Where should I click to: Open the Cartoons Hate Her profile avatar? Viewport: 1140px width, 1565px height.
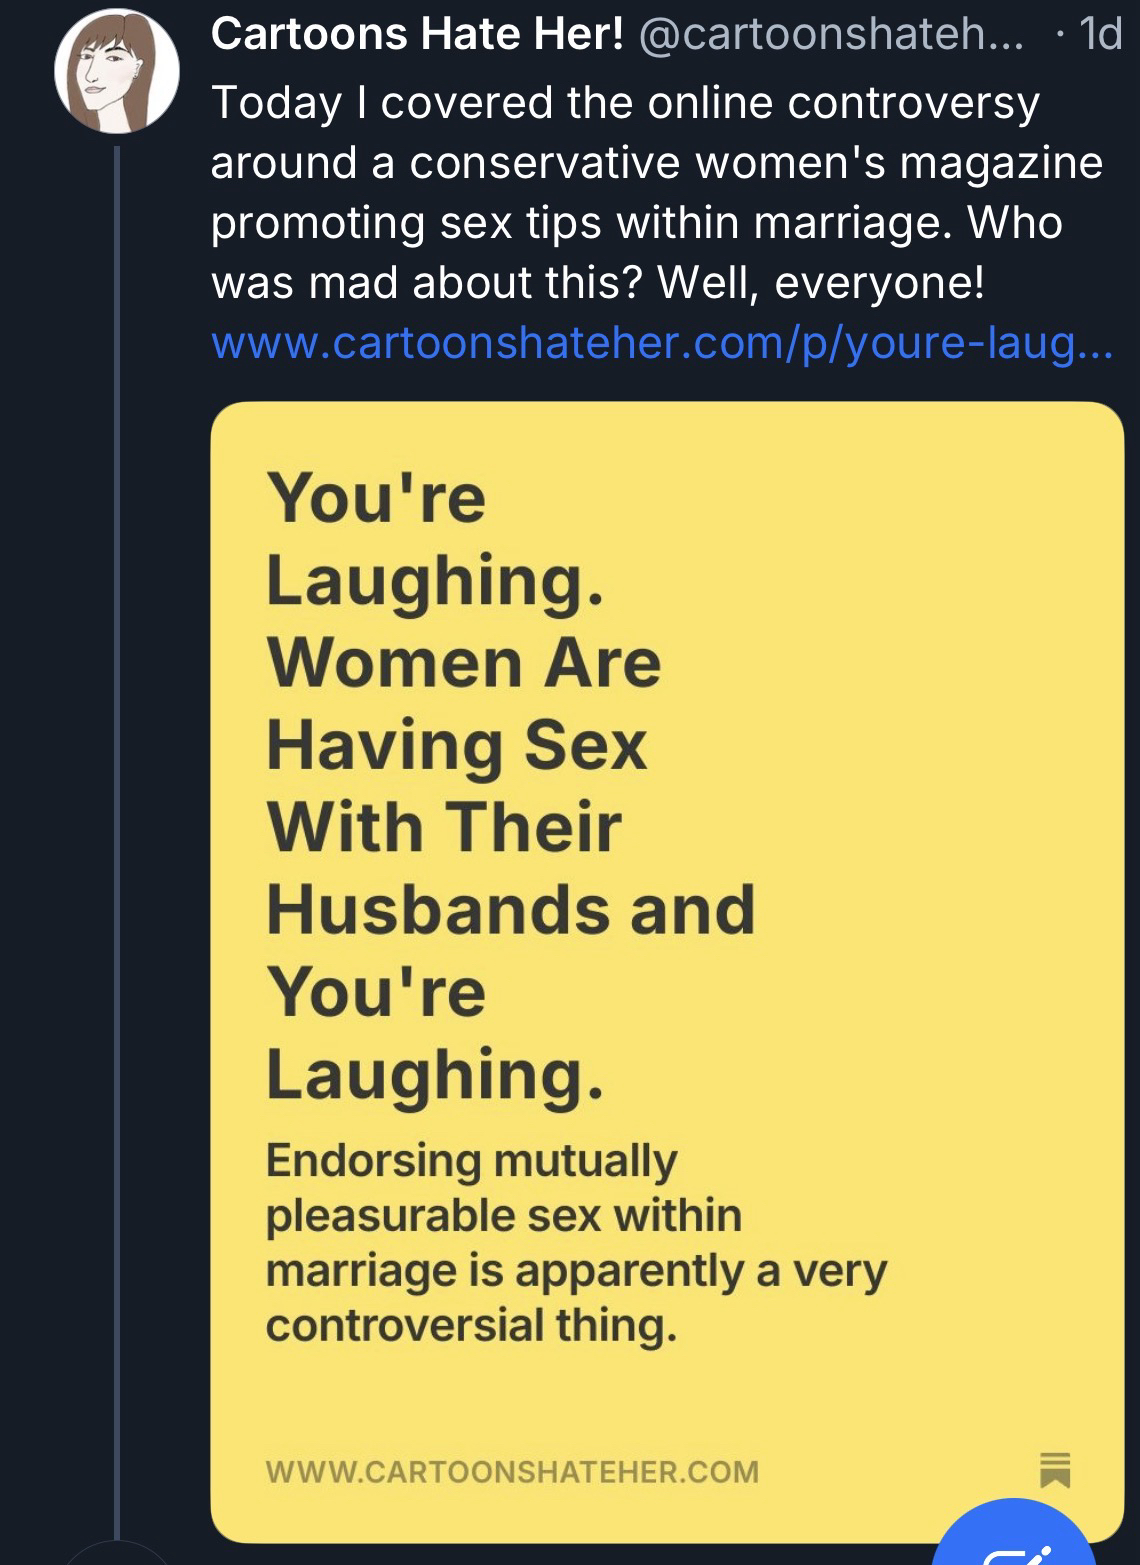point(117,72)
